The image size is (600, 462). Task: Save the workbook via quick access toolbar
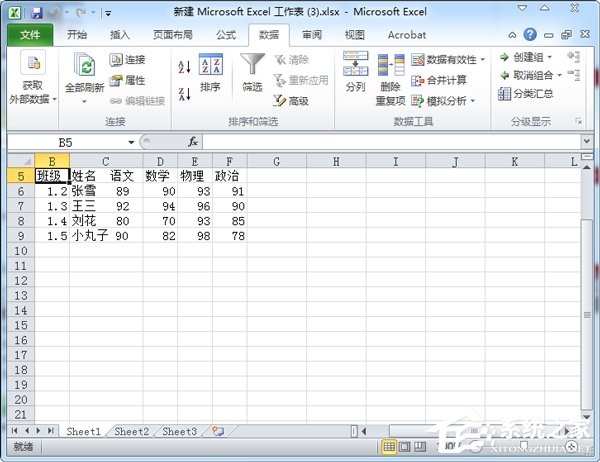37,13
